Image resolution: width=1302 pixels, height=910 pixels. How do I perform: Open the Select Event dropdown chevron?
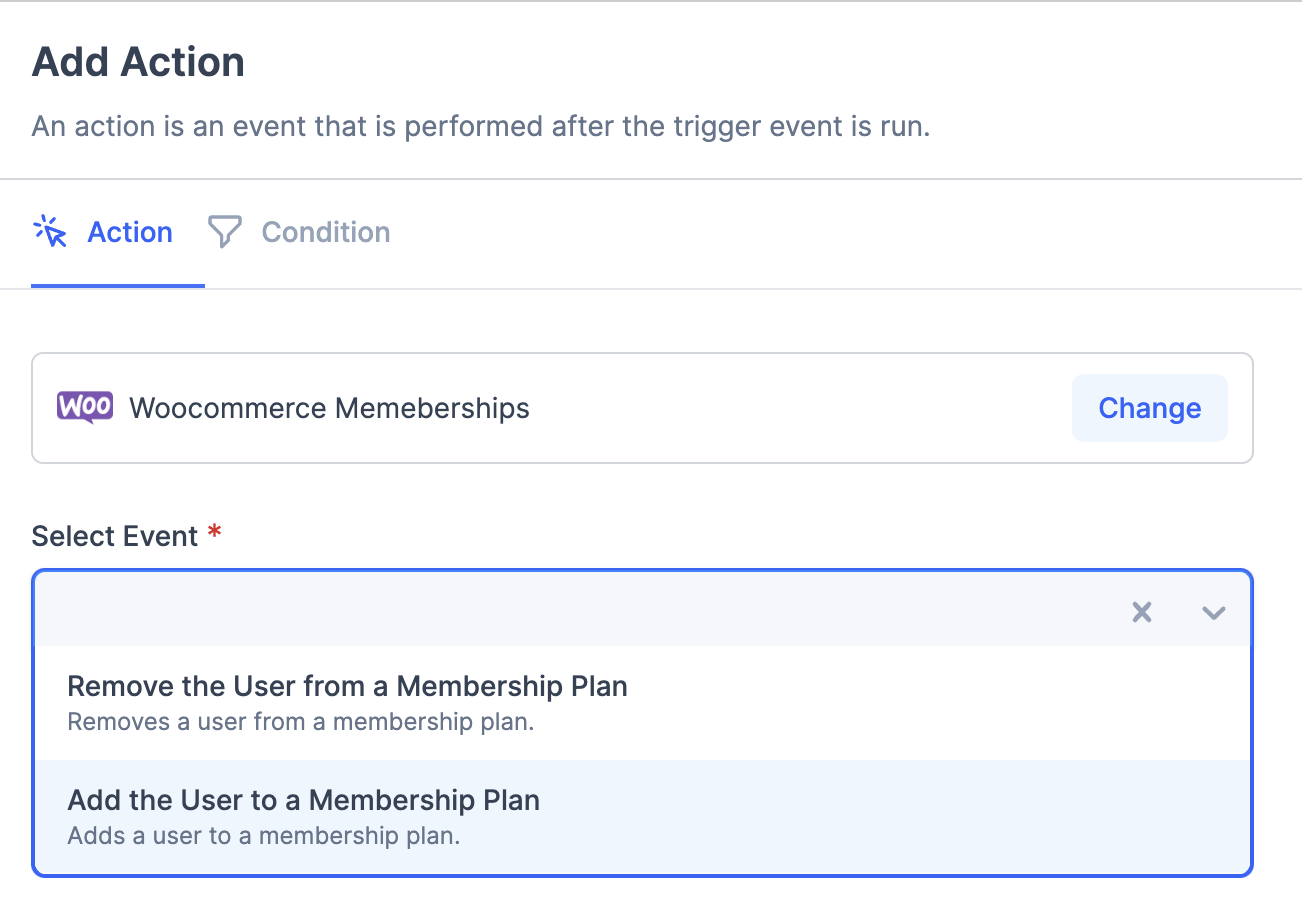(x=1213, y=611)
